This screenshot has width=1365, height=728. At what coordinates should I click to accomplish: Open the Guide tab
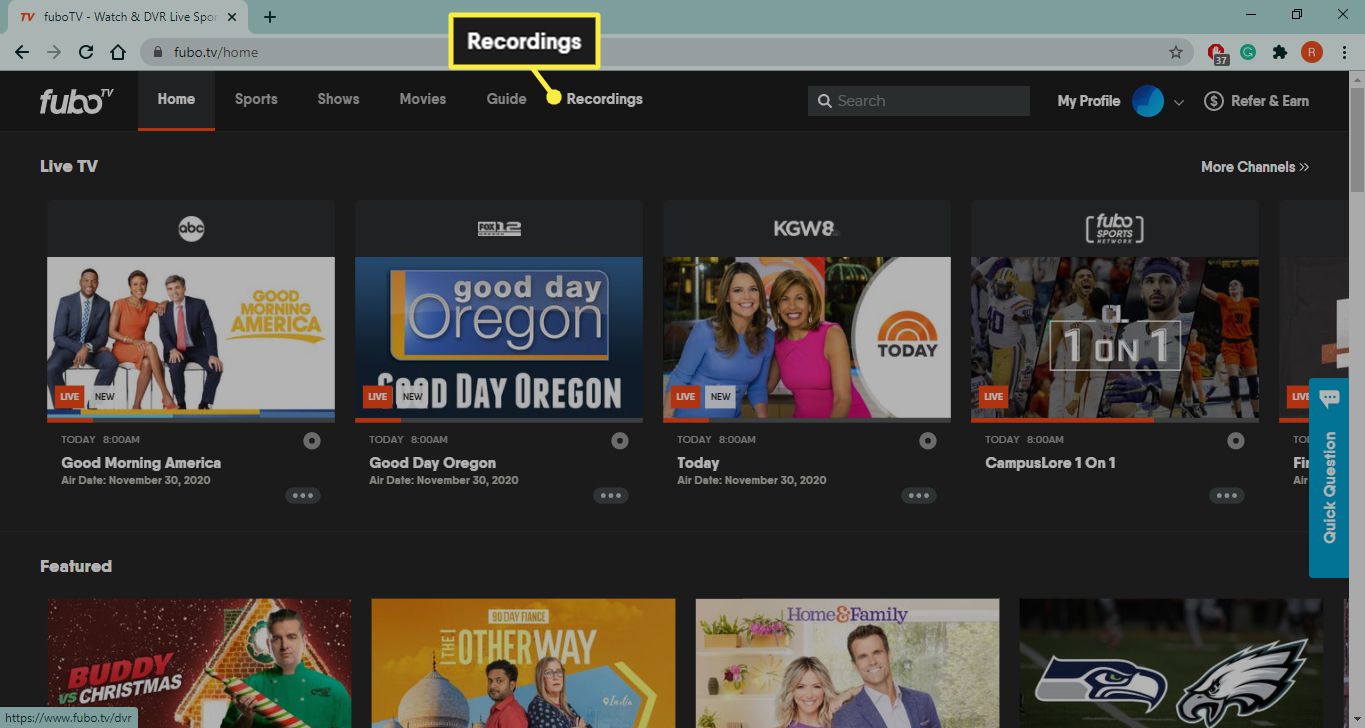[x=506, y=99]
